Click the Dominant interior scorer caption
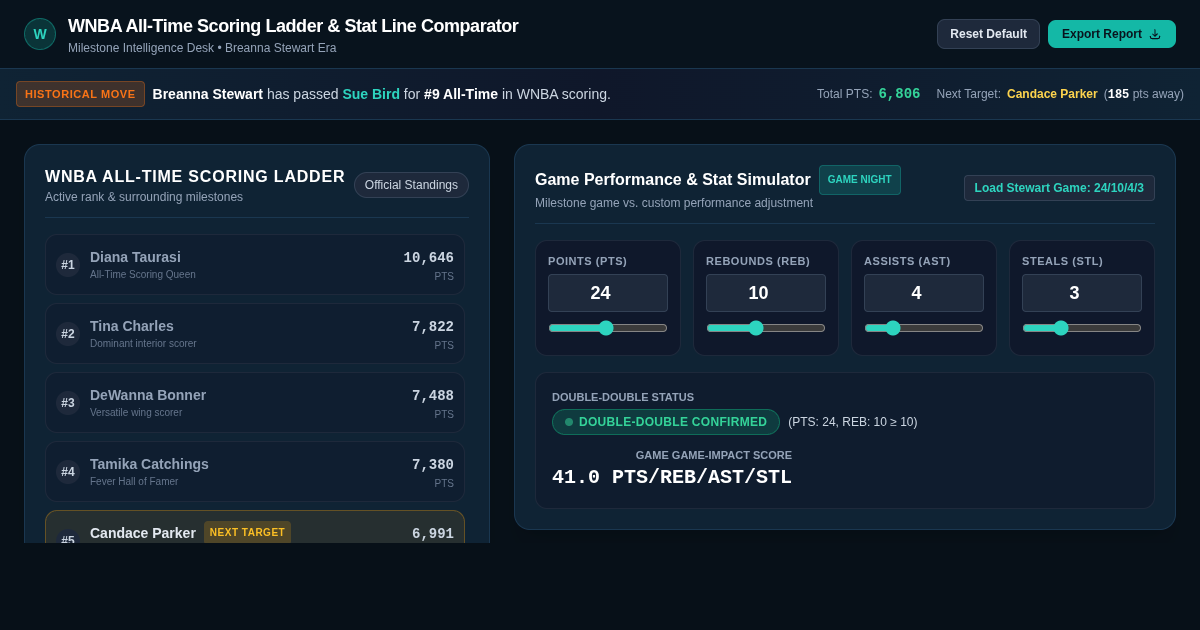Viewport: 1200px width, 630px height. (x=143, y=344)
